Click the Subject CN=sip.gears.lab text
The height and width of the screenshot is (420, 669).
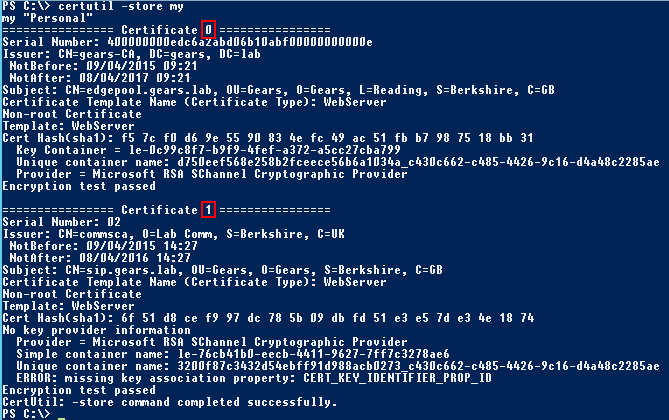pyautogui.click(x=121, y=270)
